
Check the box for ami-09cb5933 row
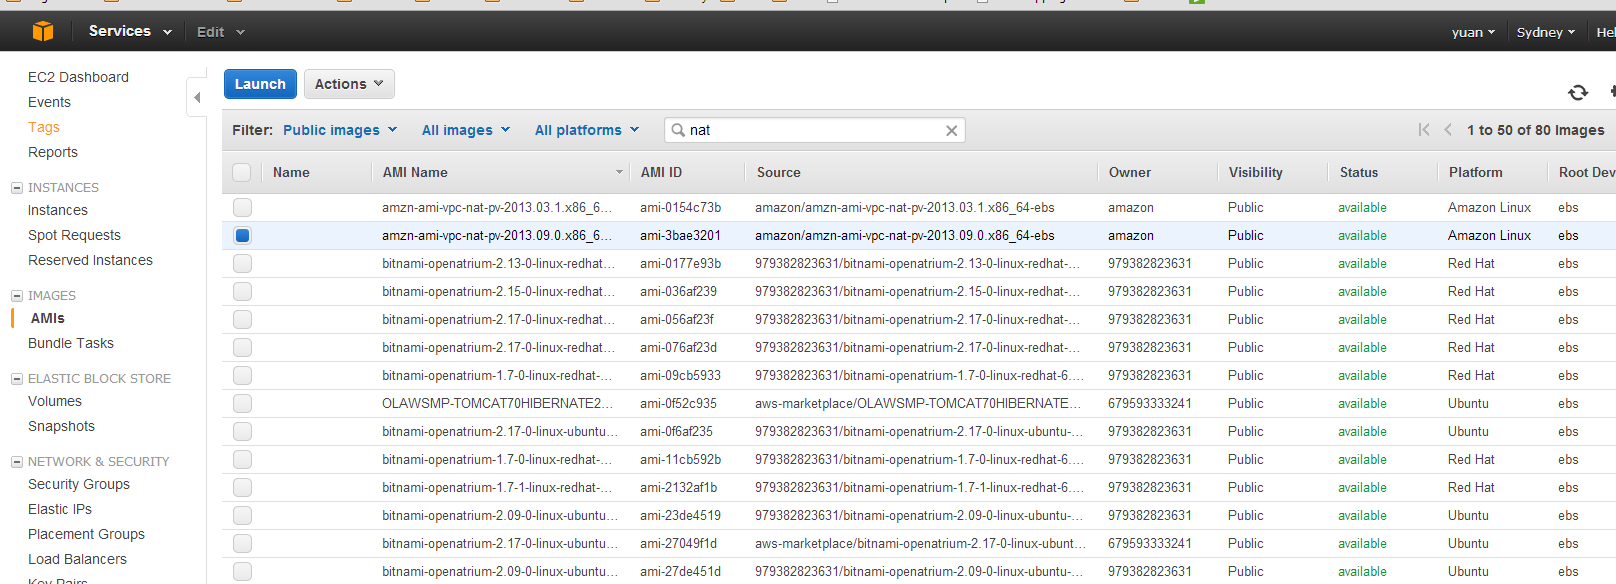(x=242, y=375)
